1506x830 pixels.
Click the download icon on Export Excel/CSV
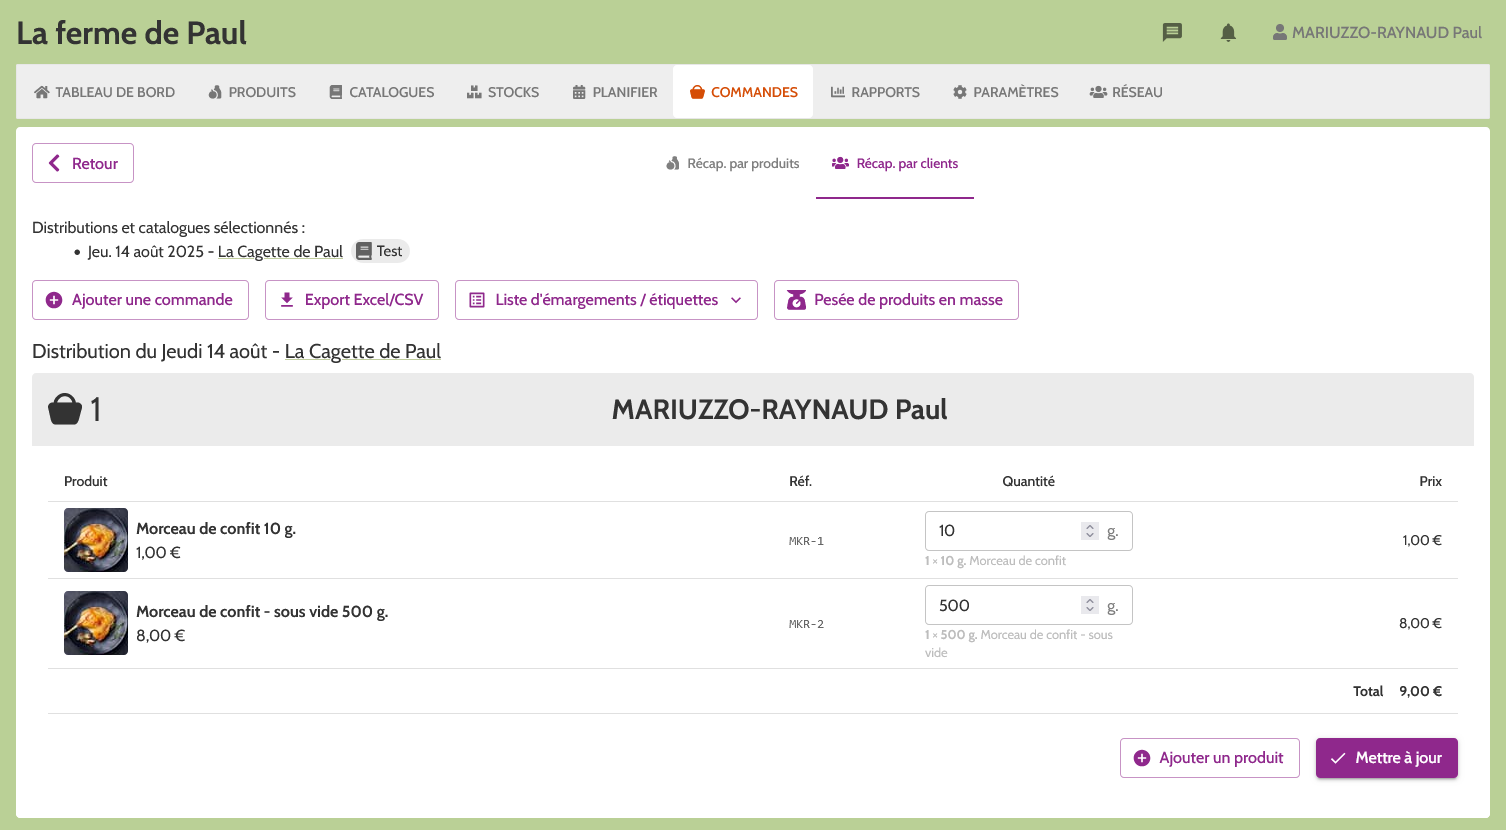289,300
